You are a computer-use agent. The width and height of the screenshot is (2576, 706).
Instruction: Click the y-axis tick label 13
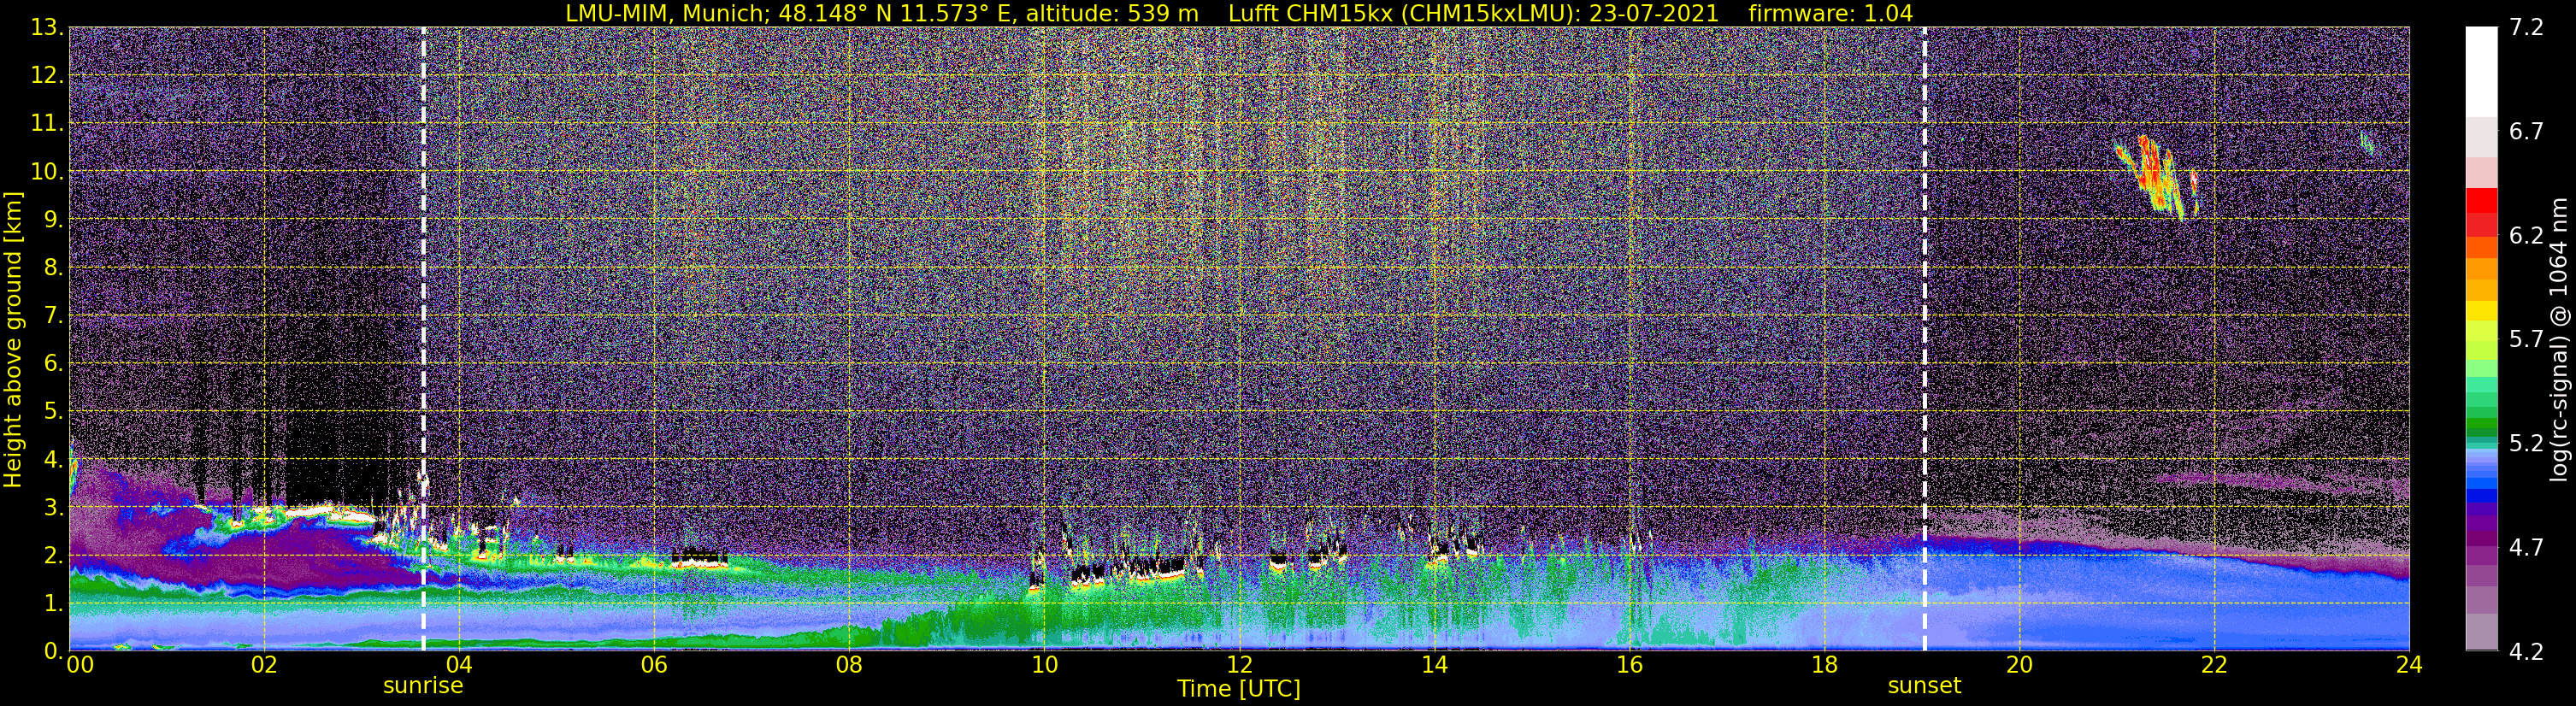(46, 27)
